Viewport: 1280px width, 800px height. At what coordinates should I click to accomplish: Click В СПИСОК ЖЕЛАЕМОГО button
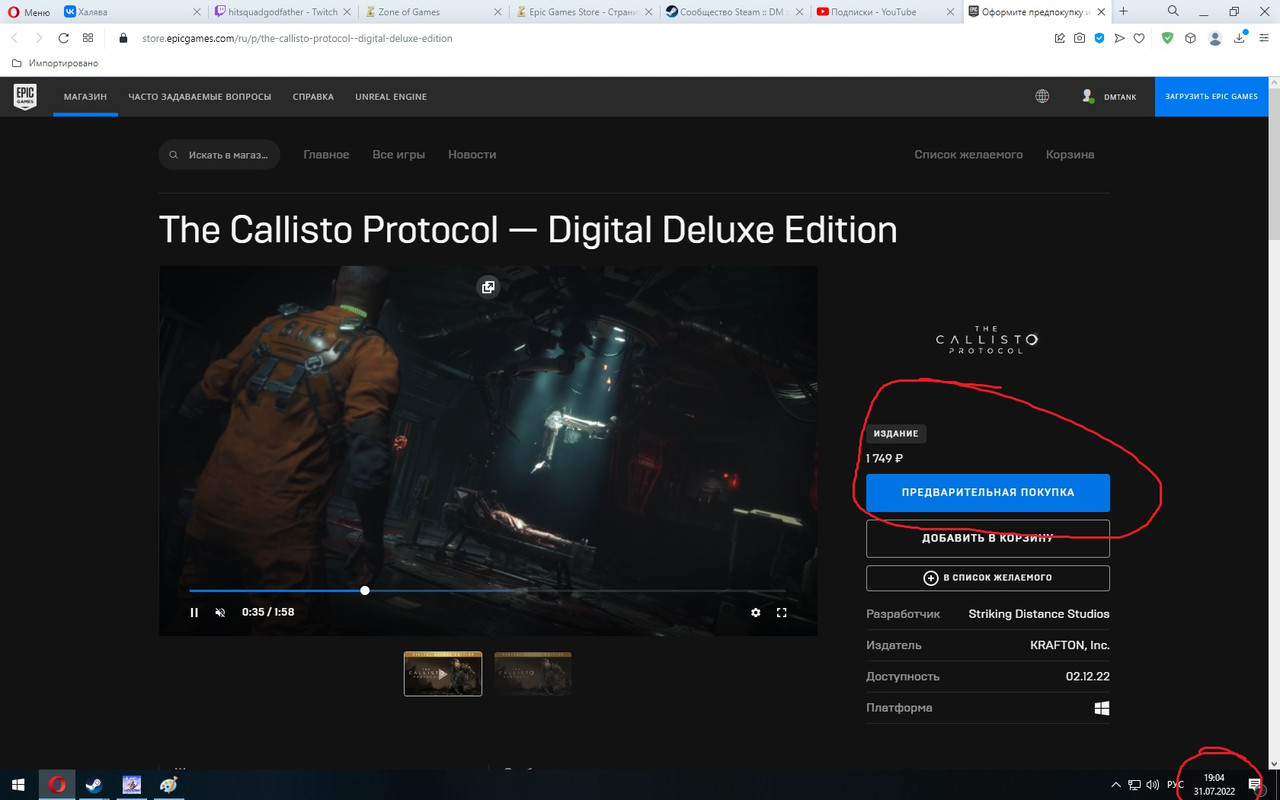click(988, 578)
